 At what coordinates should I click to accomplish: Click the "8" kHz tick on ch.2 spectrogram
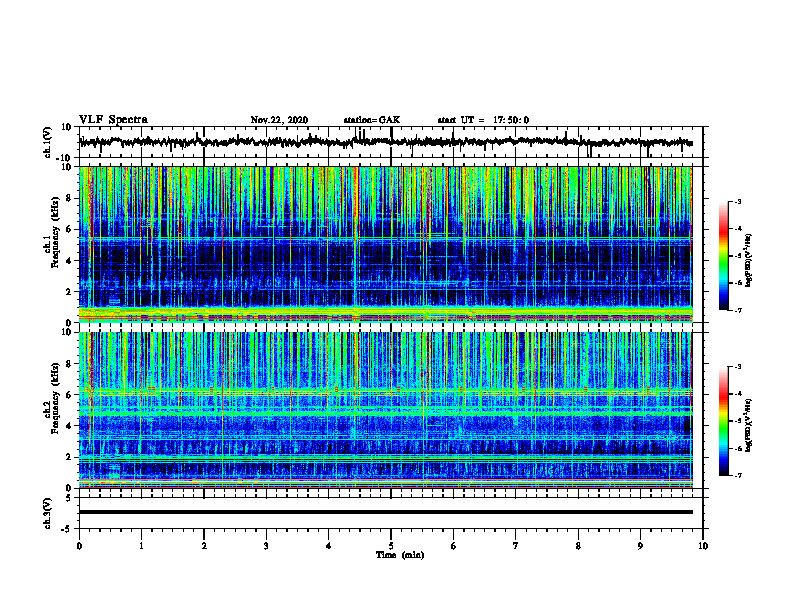click(70, 364)
